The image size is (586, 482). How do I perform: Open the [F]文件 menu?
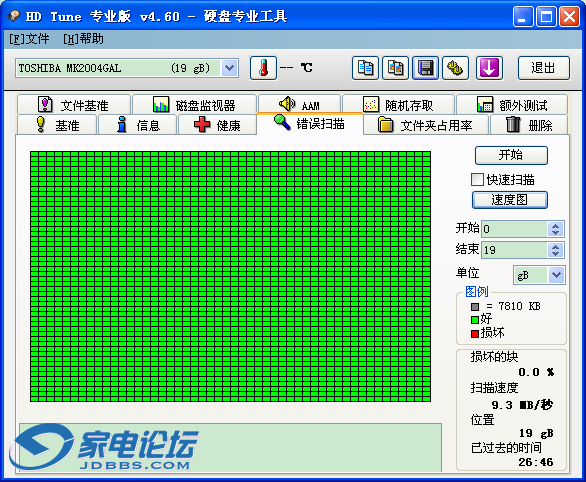coord(29,38)
